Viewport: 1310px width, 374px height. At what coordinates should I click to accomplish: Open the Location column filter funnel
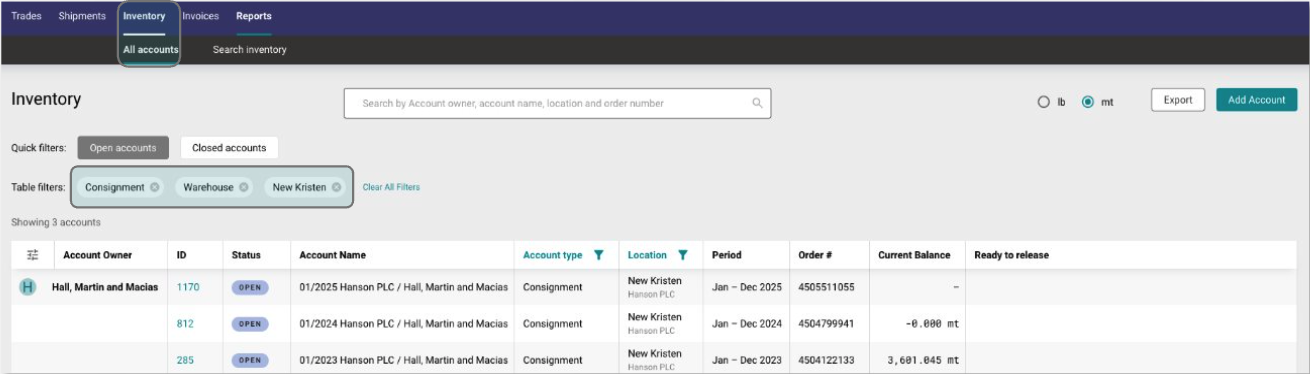[683, 255]
